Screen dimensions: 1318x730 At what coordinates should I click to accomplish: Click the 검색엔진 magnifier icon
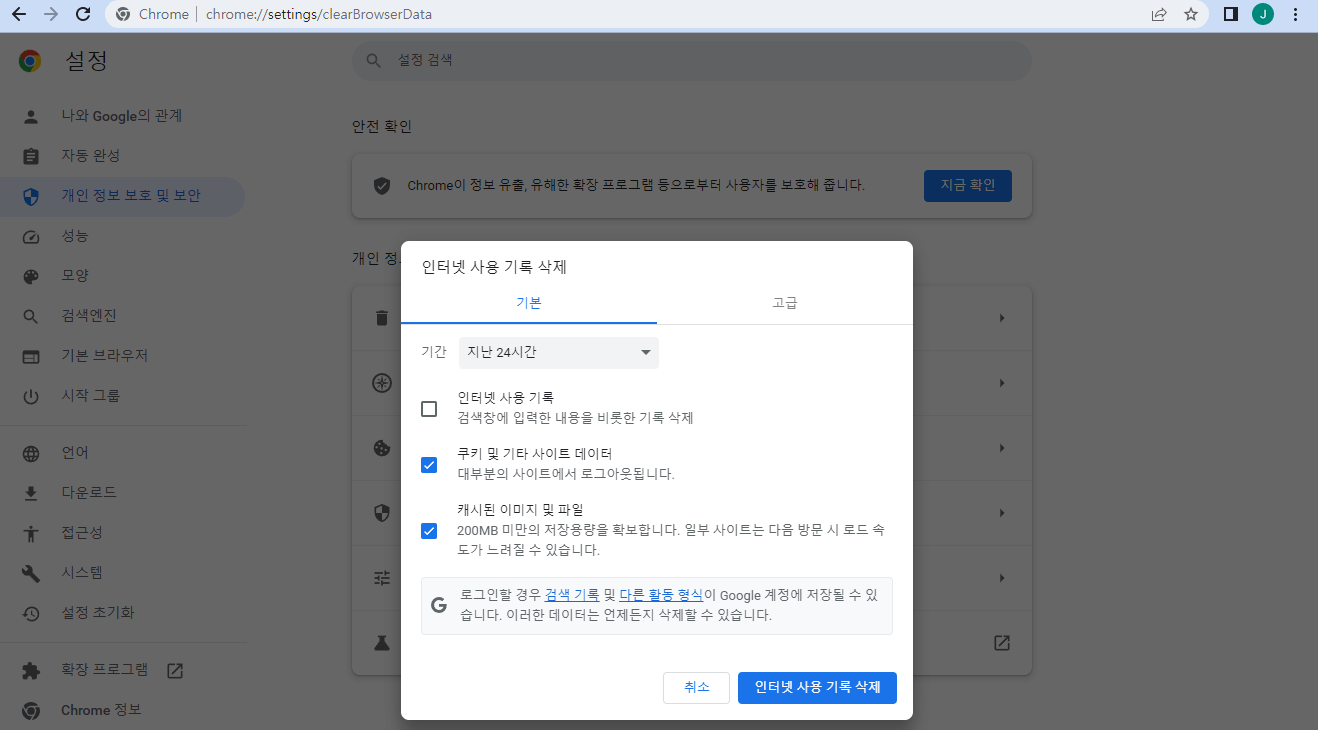point(30,314)
